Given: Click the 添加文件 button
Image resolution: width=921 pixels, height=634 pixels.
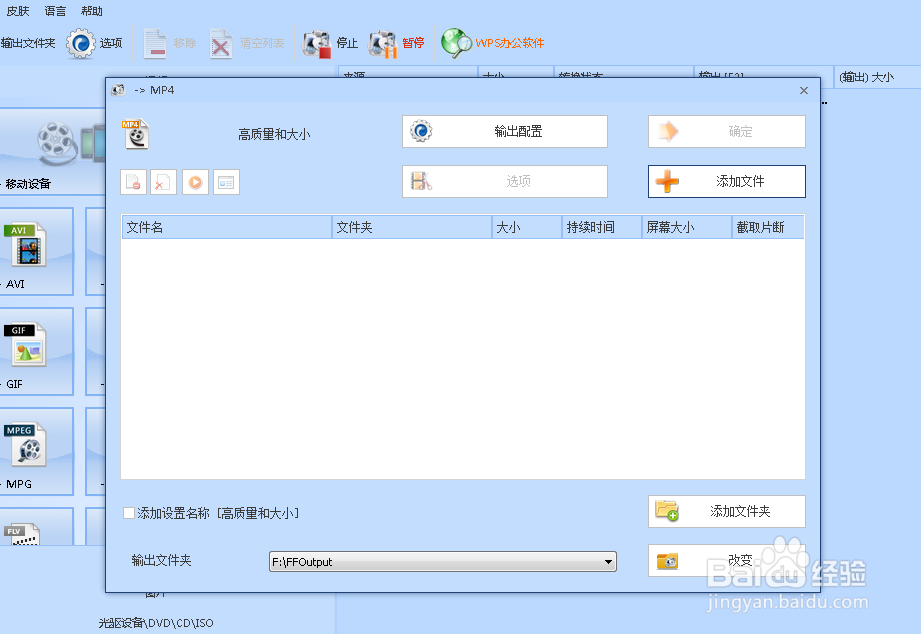Looking at the screenshot, I should [x=725, y=181].
